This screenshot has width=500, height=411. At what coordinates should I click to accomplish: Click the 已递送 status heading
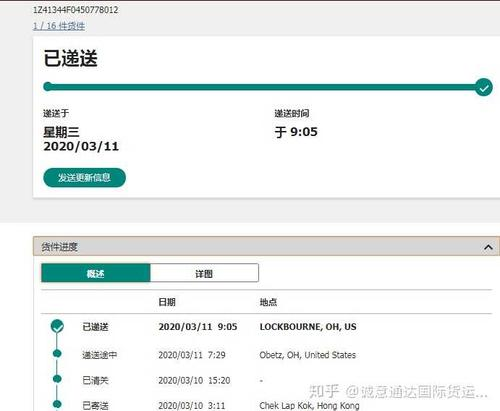click(71, 58)
